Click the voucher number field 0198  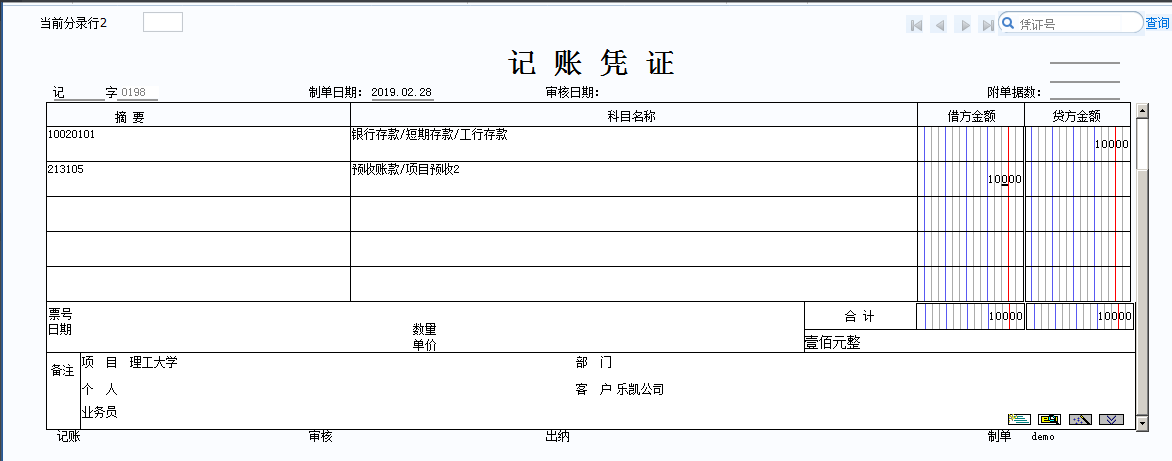click(x=139, y=93)
